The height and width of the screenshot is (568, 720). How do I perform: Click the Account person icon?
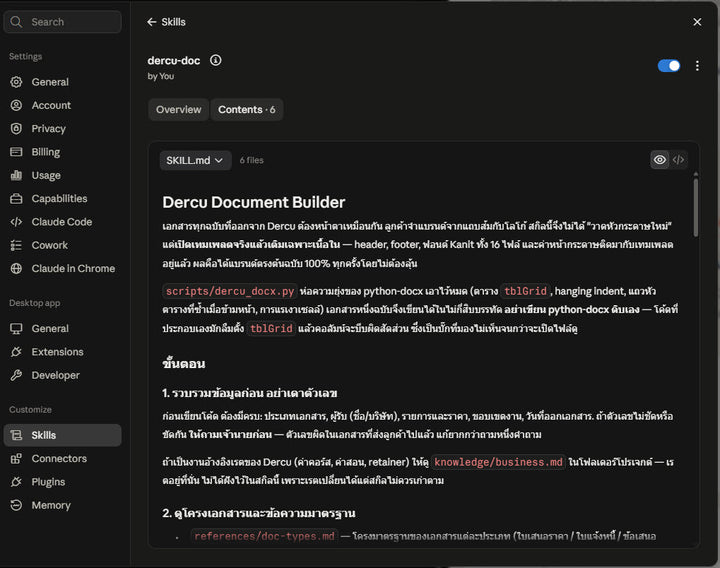[16, 105]
